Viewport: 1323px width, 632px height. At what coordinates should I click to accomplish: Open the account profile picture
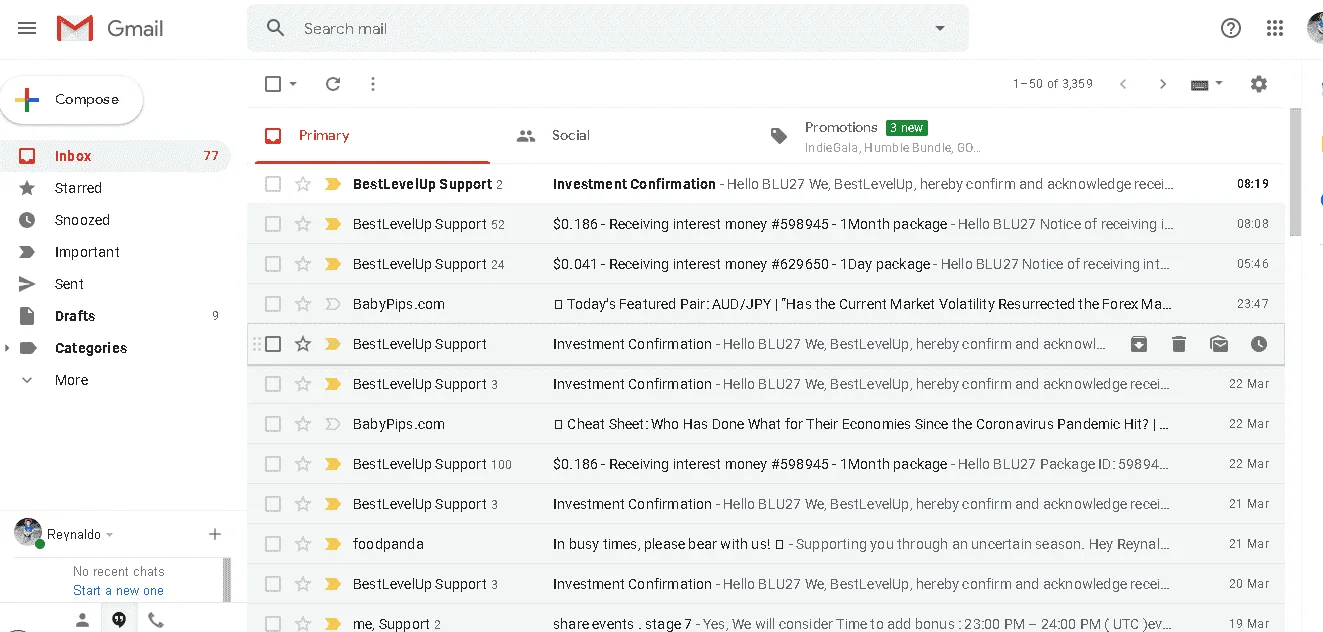[1315, 28]
